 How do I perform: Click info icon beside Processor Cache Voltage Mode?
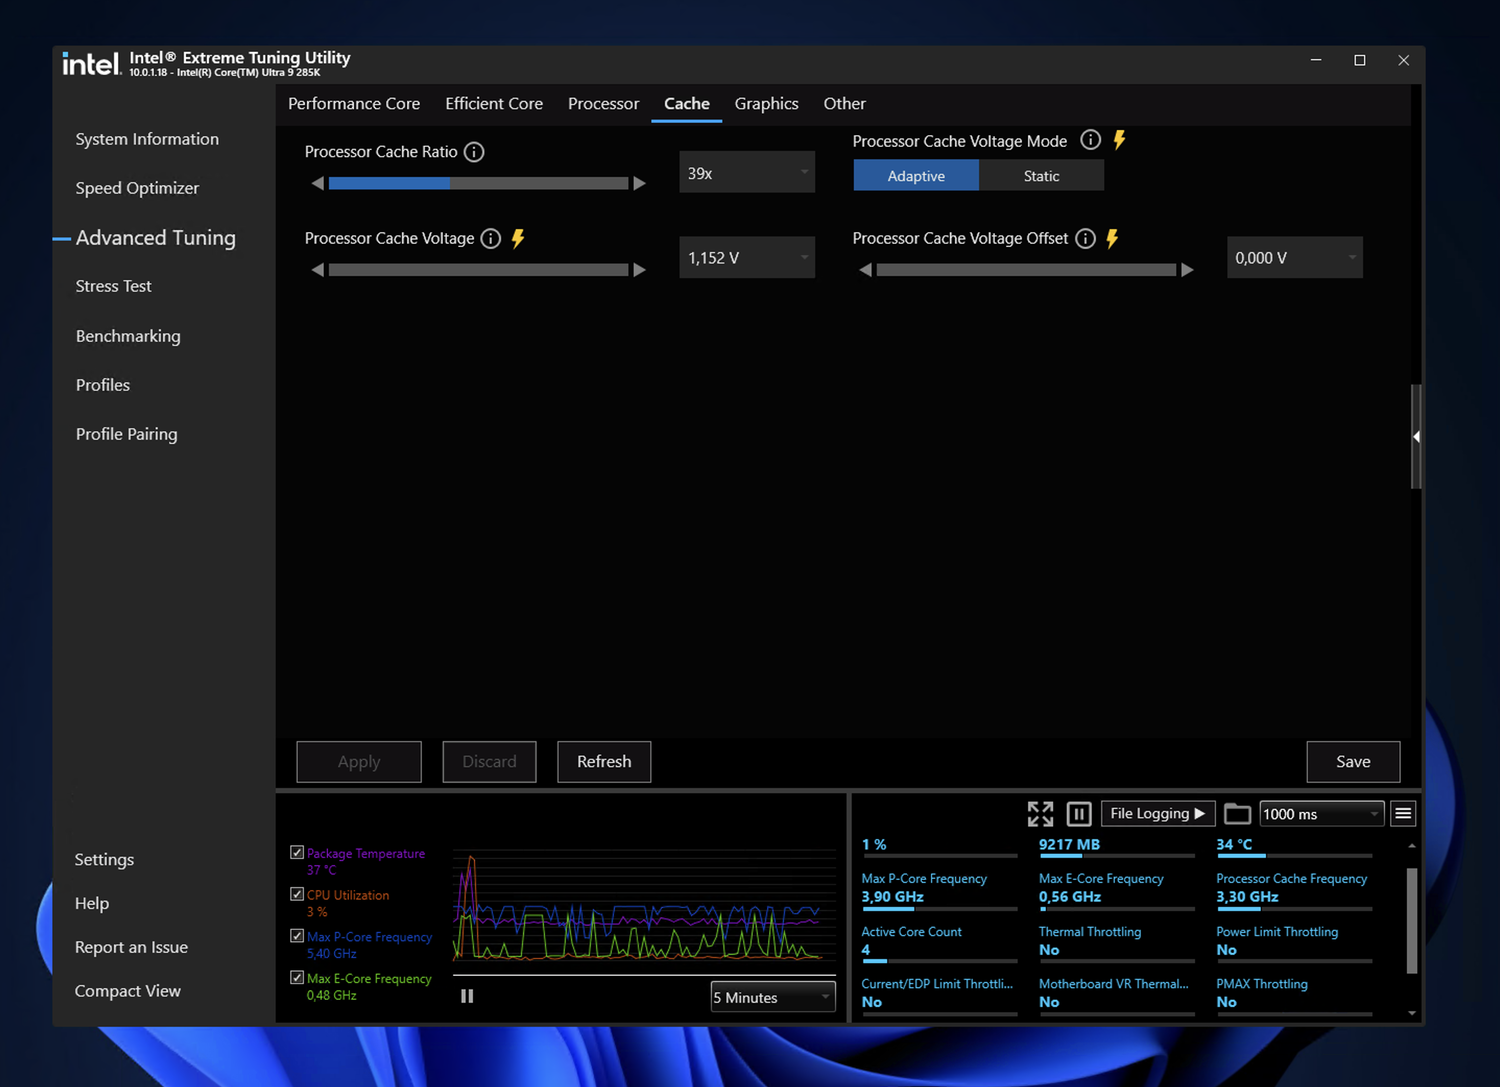coord(1090,141)
